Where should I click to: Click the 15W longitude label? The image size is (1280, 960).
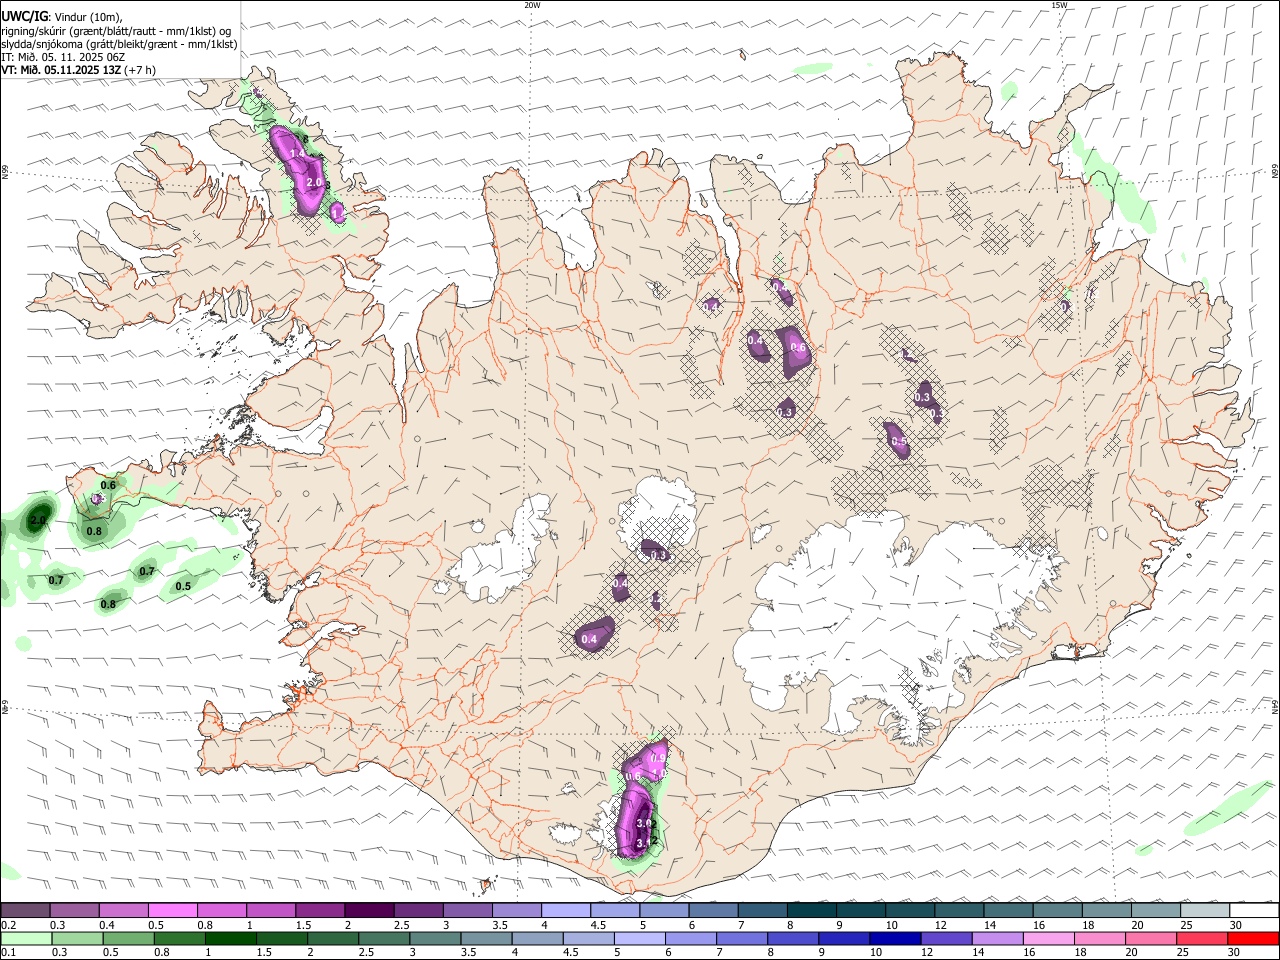(1059, 5)
